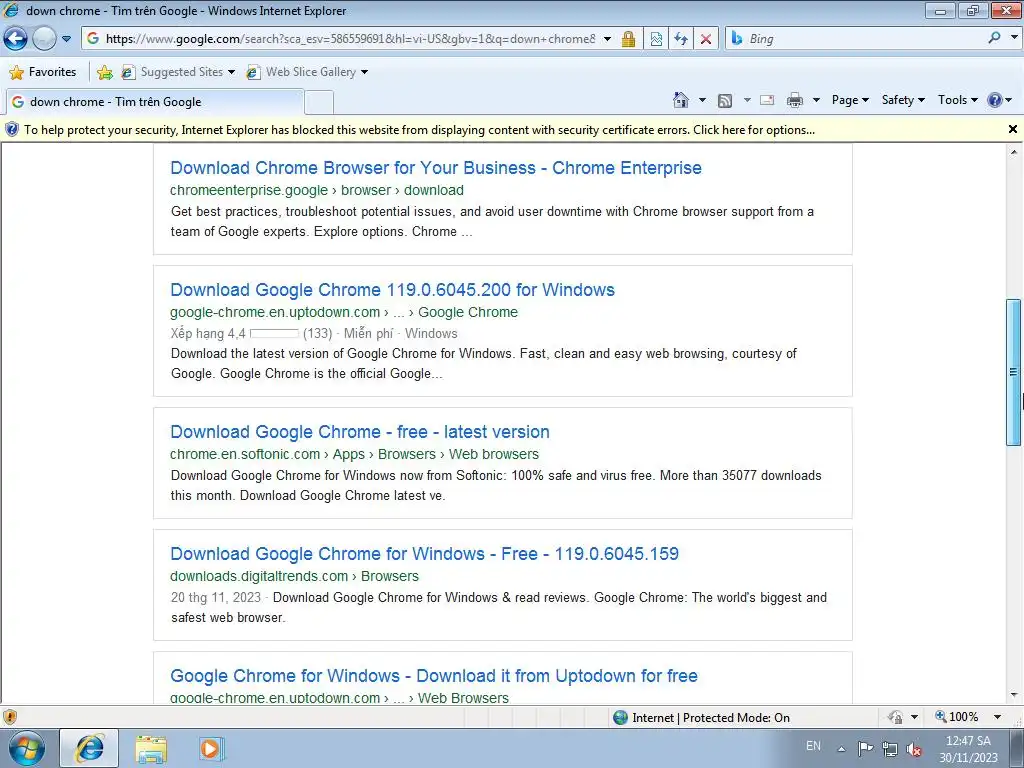Select the 'down chrome - Tìm trên Google' tab

click(x=155, y=102)
